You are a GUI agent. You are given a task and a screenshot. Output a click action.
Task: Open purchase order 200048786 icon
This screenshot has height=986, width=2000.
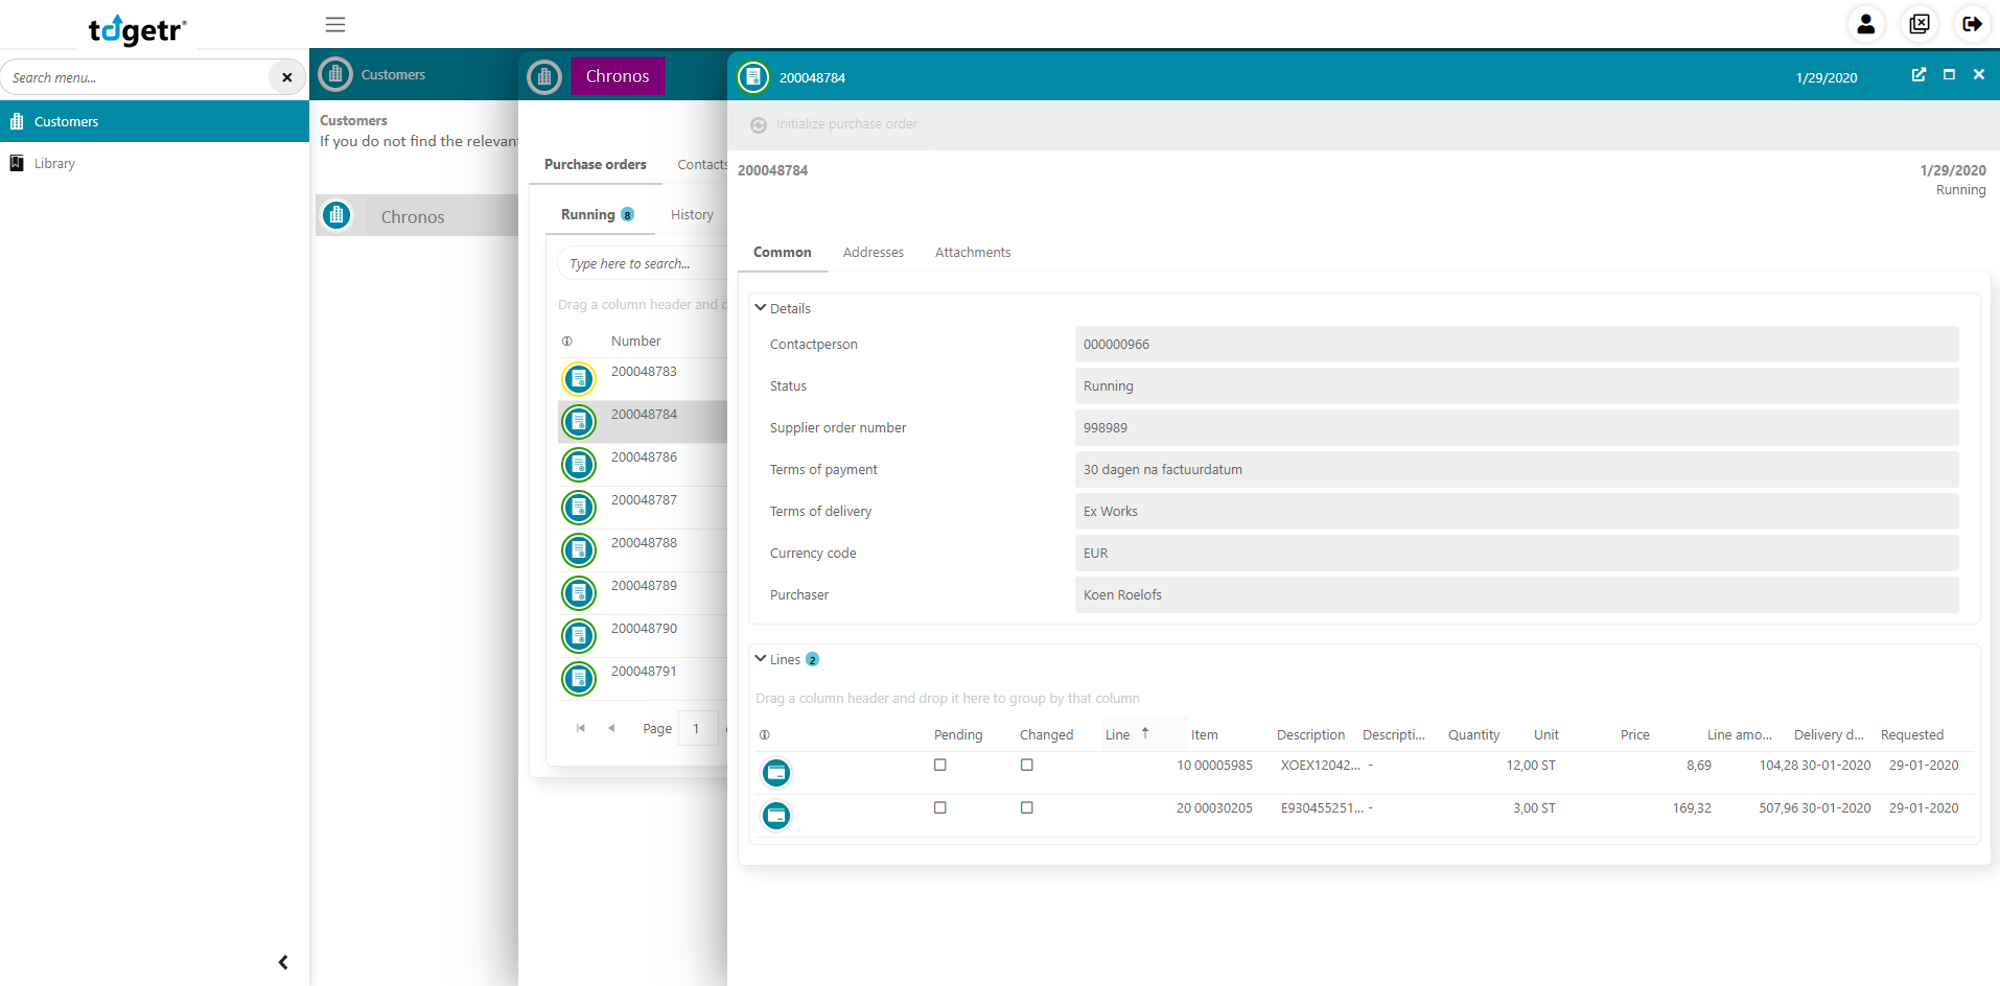point(579,465)
